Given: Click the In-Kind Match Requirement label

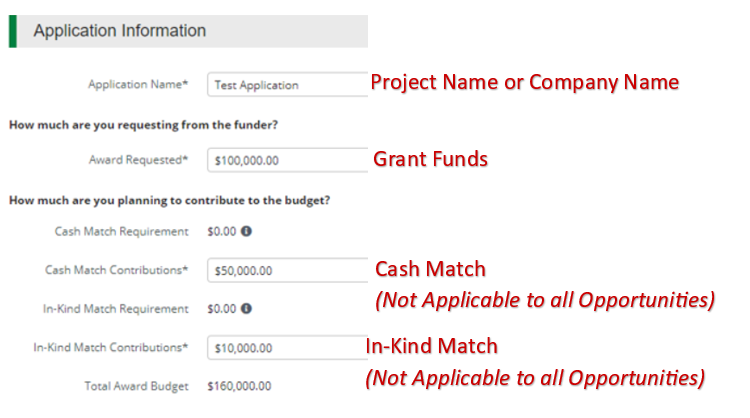Looking at the screenshot, I should tap(115, 309).
